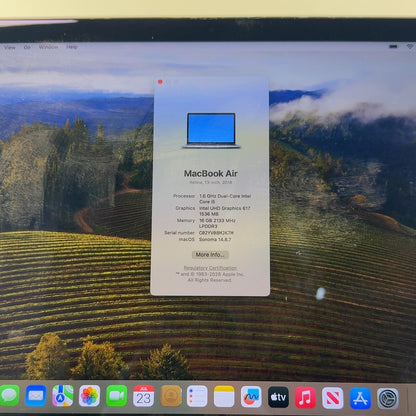Launch the Music app
Screen dimensions: 416x416
[305, 397]
